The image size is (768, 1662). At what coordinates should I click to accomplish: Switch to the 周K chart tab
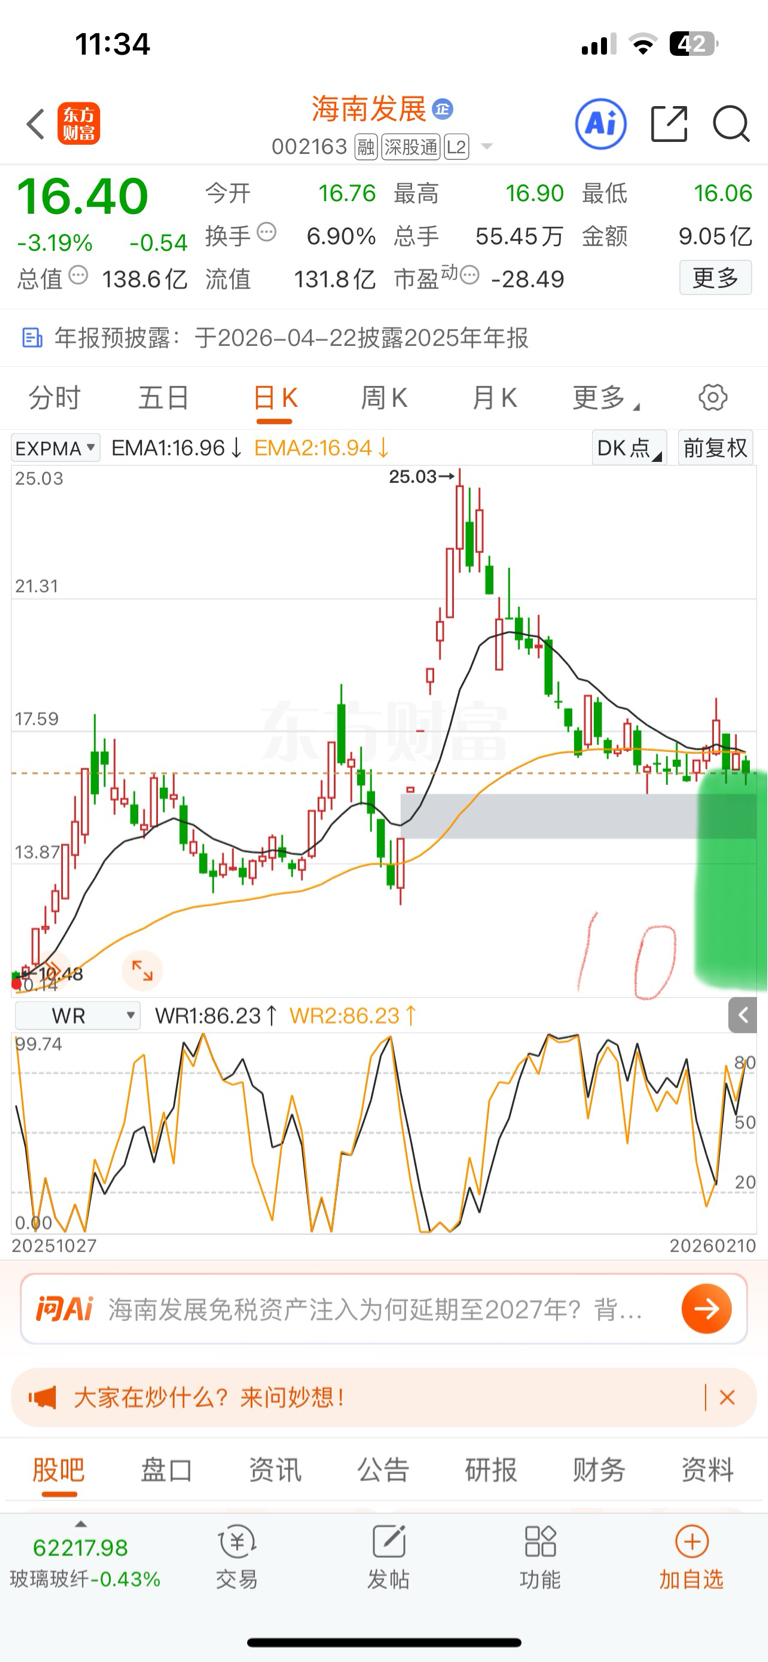(x=384, y=398)
